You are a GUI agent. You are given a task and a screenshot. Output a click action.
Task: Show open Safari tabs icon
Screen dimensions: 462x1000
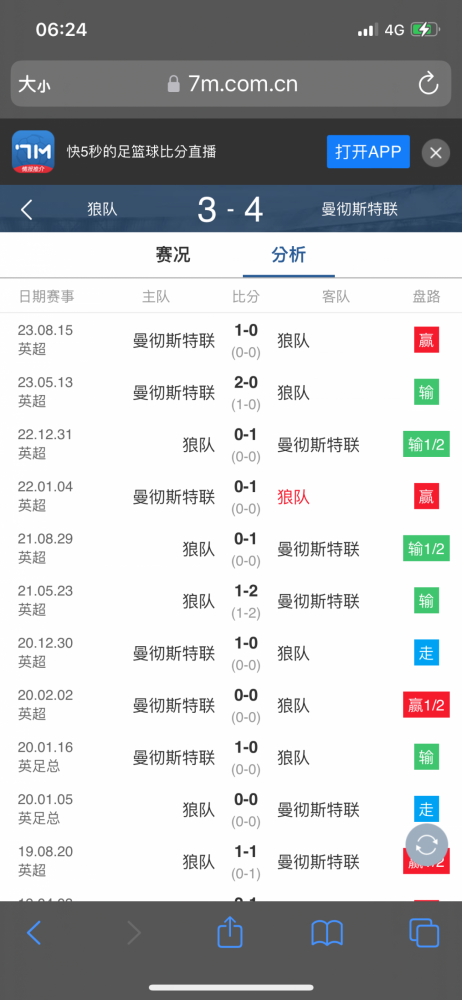point(424,933)
